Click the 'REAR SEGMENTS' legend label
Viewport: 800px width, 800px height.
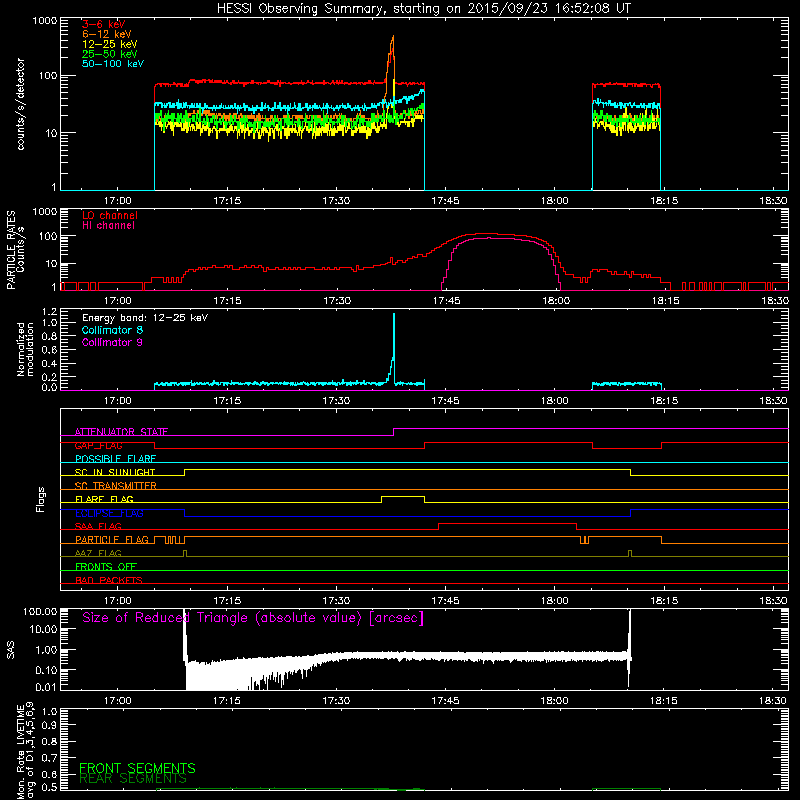[133, 778]
